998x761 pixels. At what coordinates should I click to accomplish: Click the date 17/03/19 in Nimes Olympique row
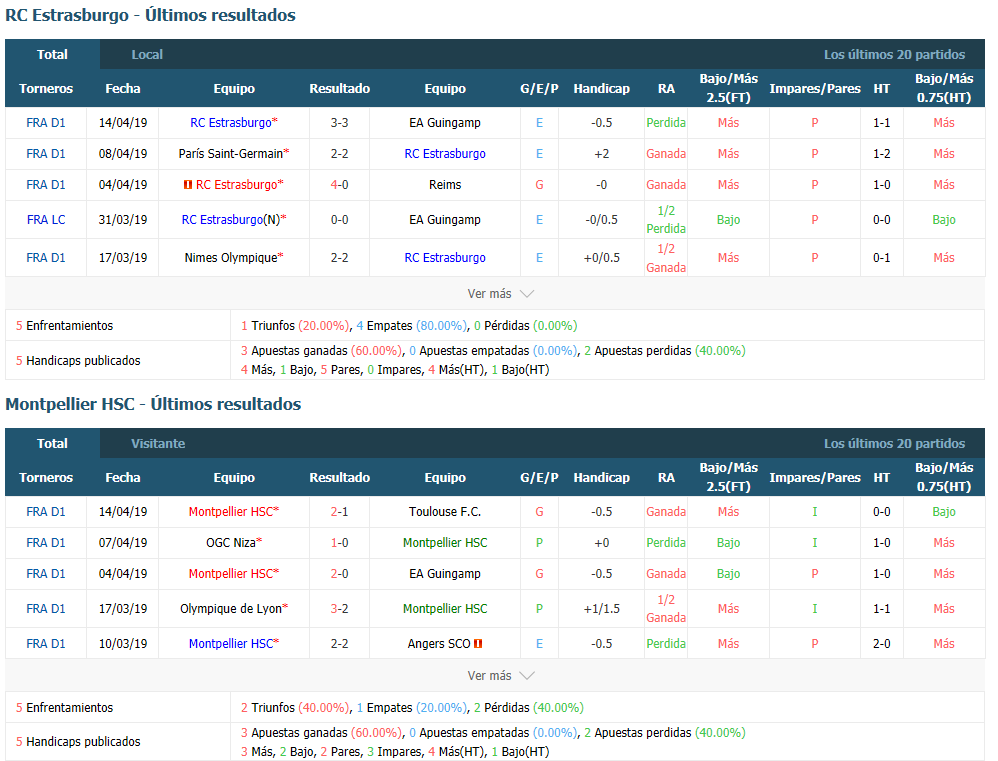point(123,258)
